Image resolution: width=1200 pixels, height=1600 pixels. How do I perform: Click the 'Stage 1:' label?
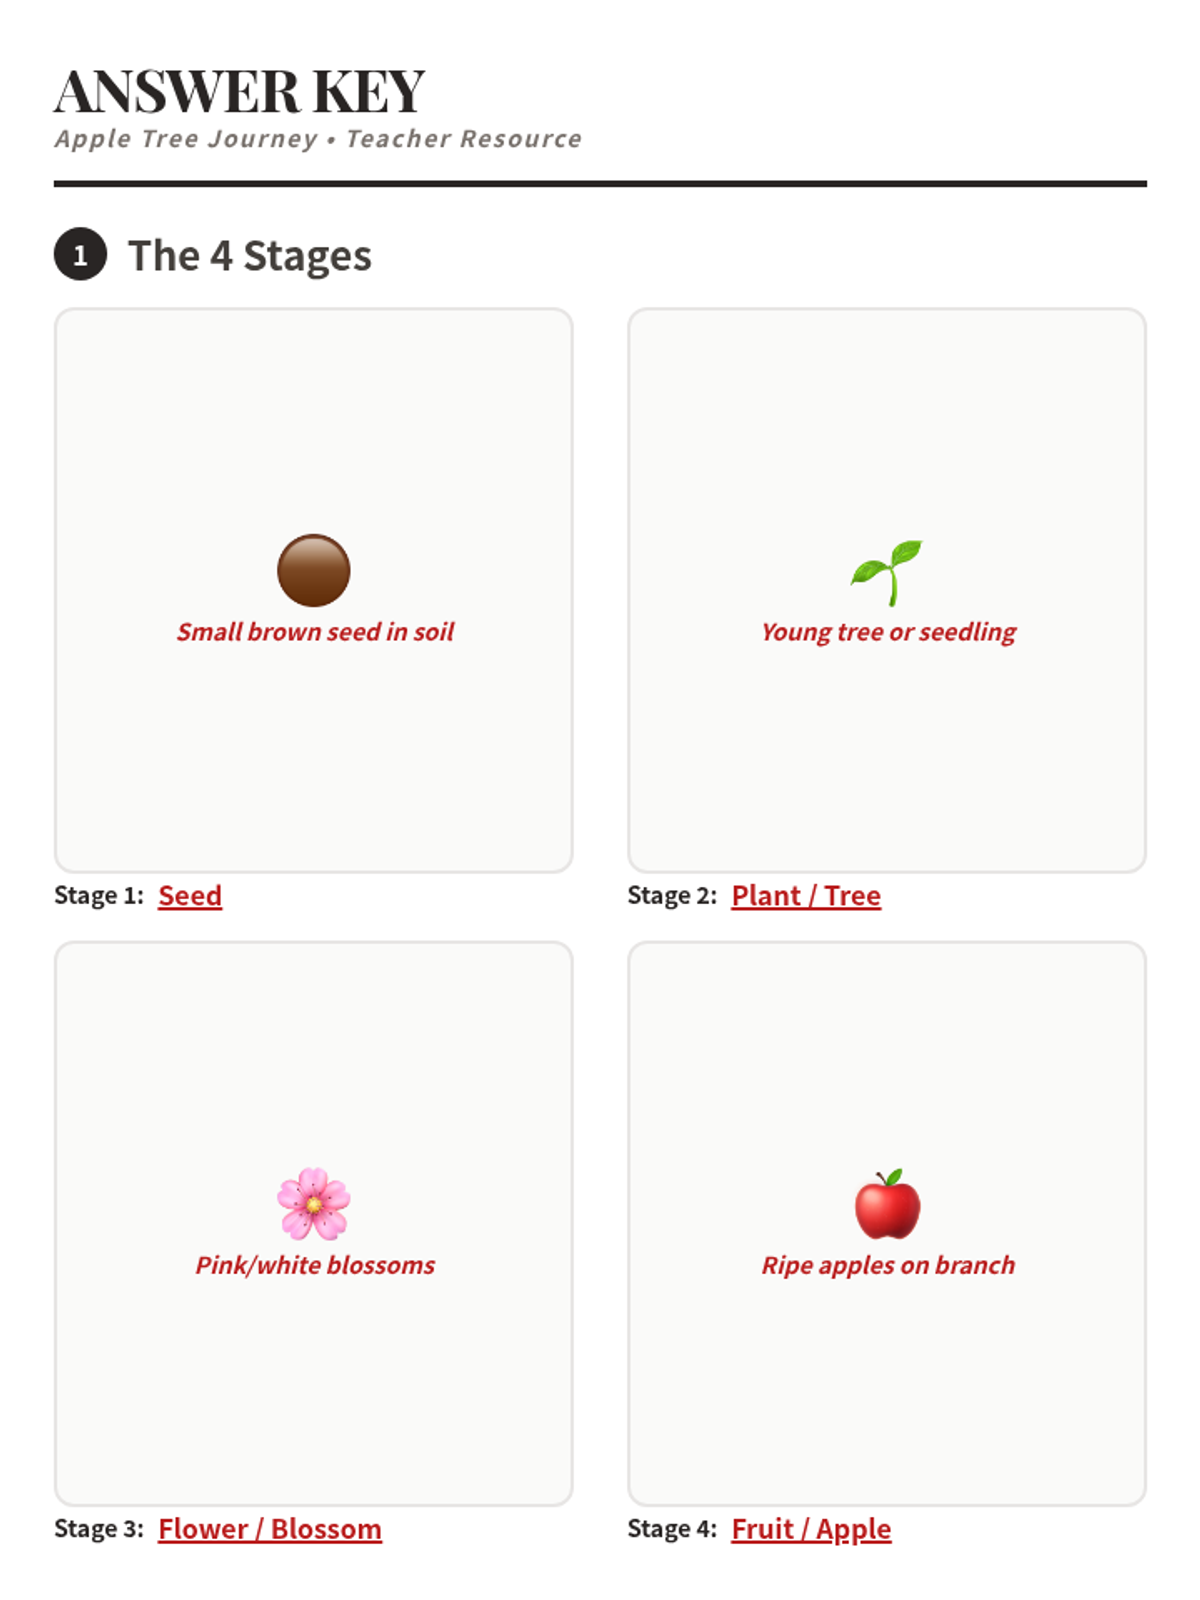point(99,895)
